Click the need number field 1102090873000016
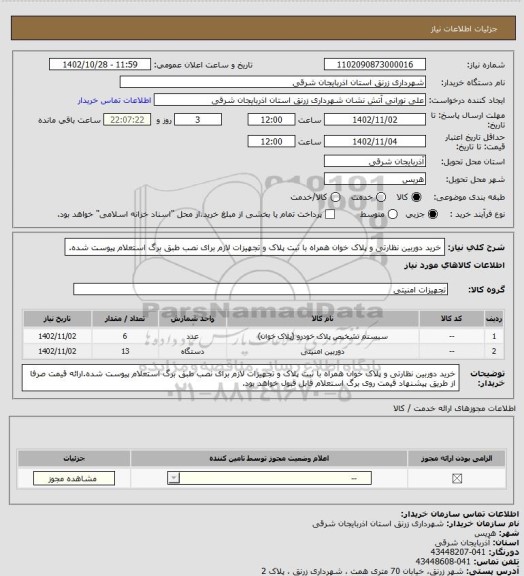The height and width of the screenshot is (576, 524). tap(375, 64)
